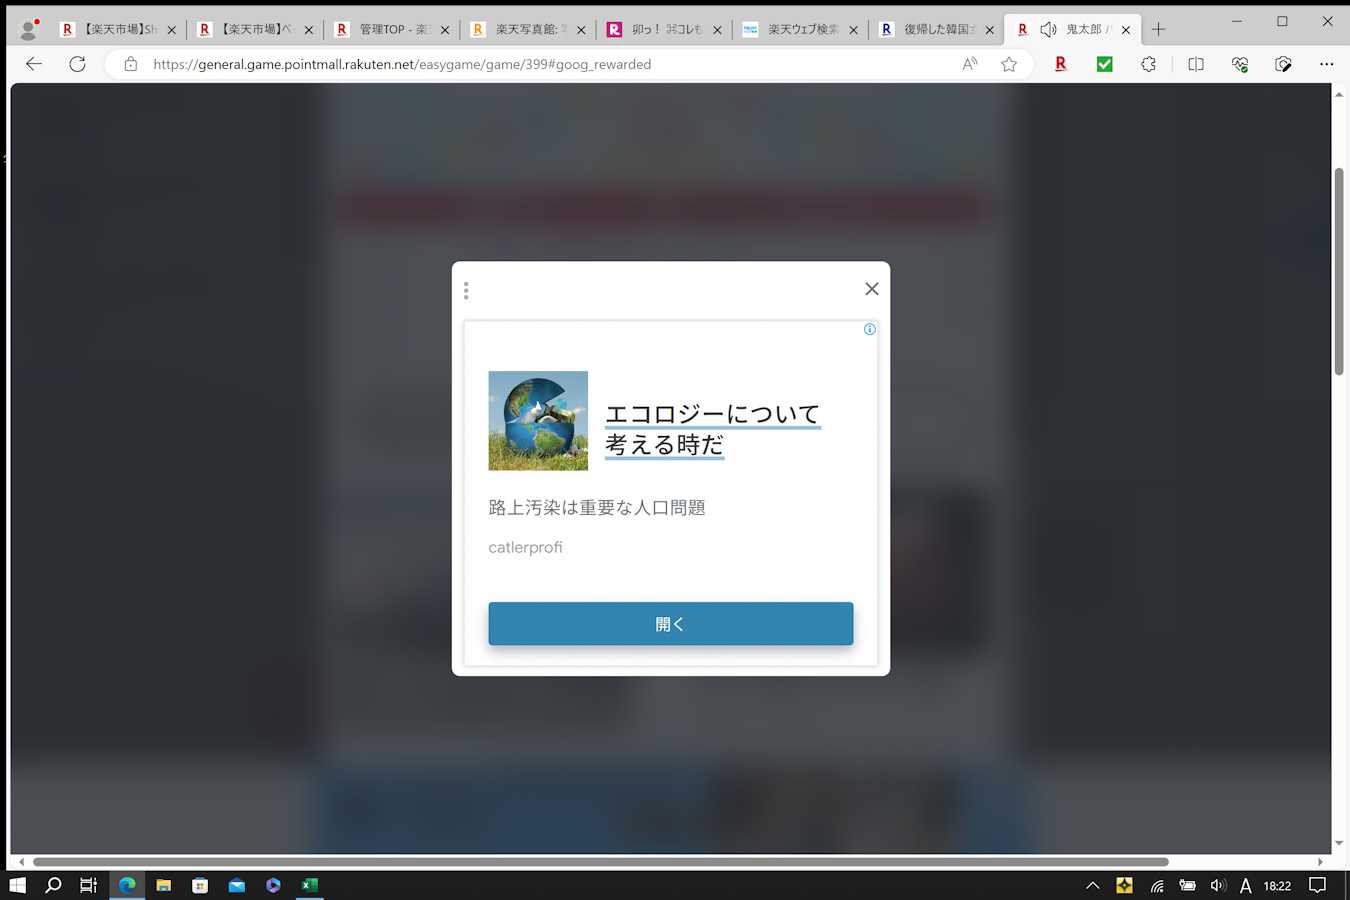
Task: Show hidden system tray icons
Action: (1093, 885)
